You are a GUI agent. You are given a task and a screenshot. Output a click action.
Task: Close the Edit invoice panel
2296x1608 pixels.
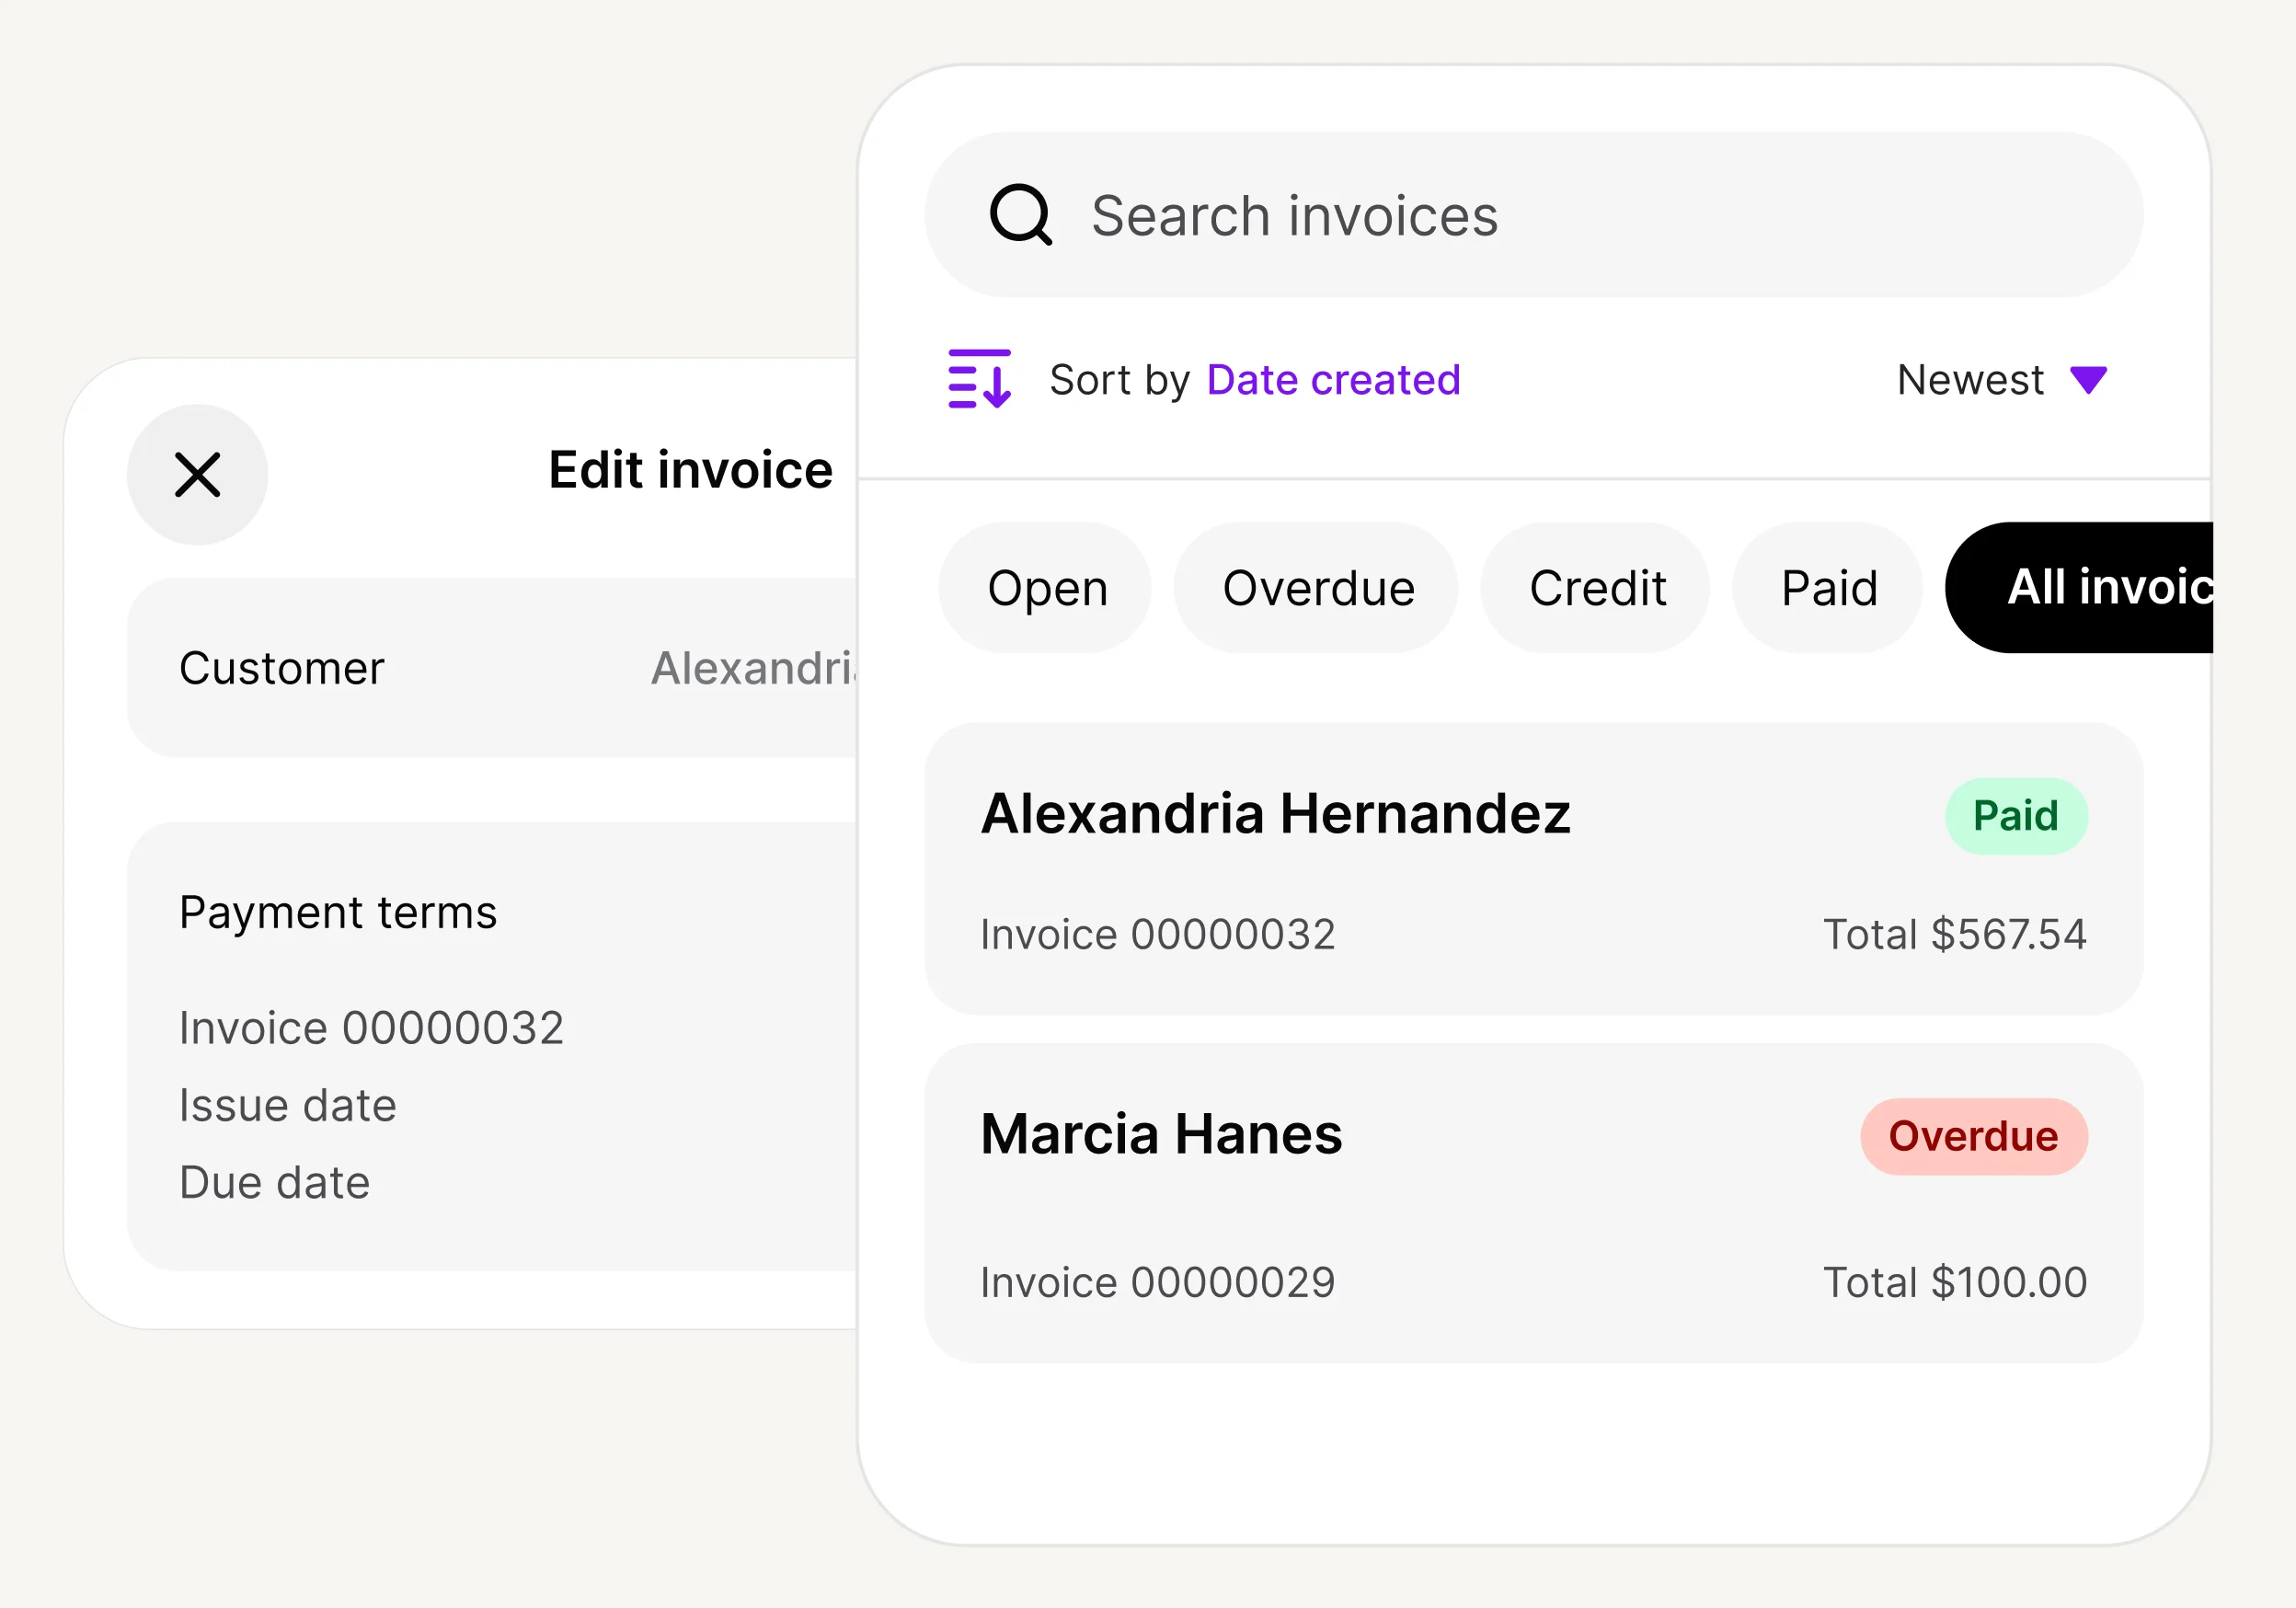coord(197,474)
